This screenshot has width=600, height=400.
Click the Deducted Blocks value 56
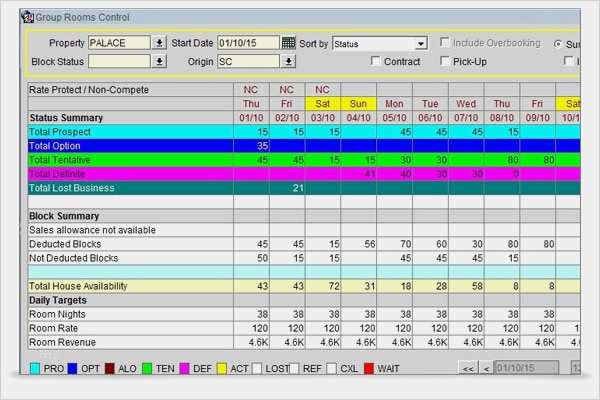[370, 244]
